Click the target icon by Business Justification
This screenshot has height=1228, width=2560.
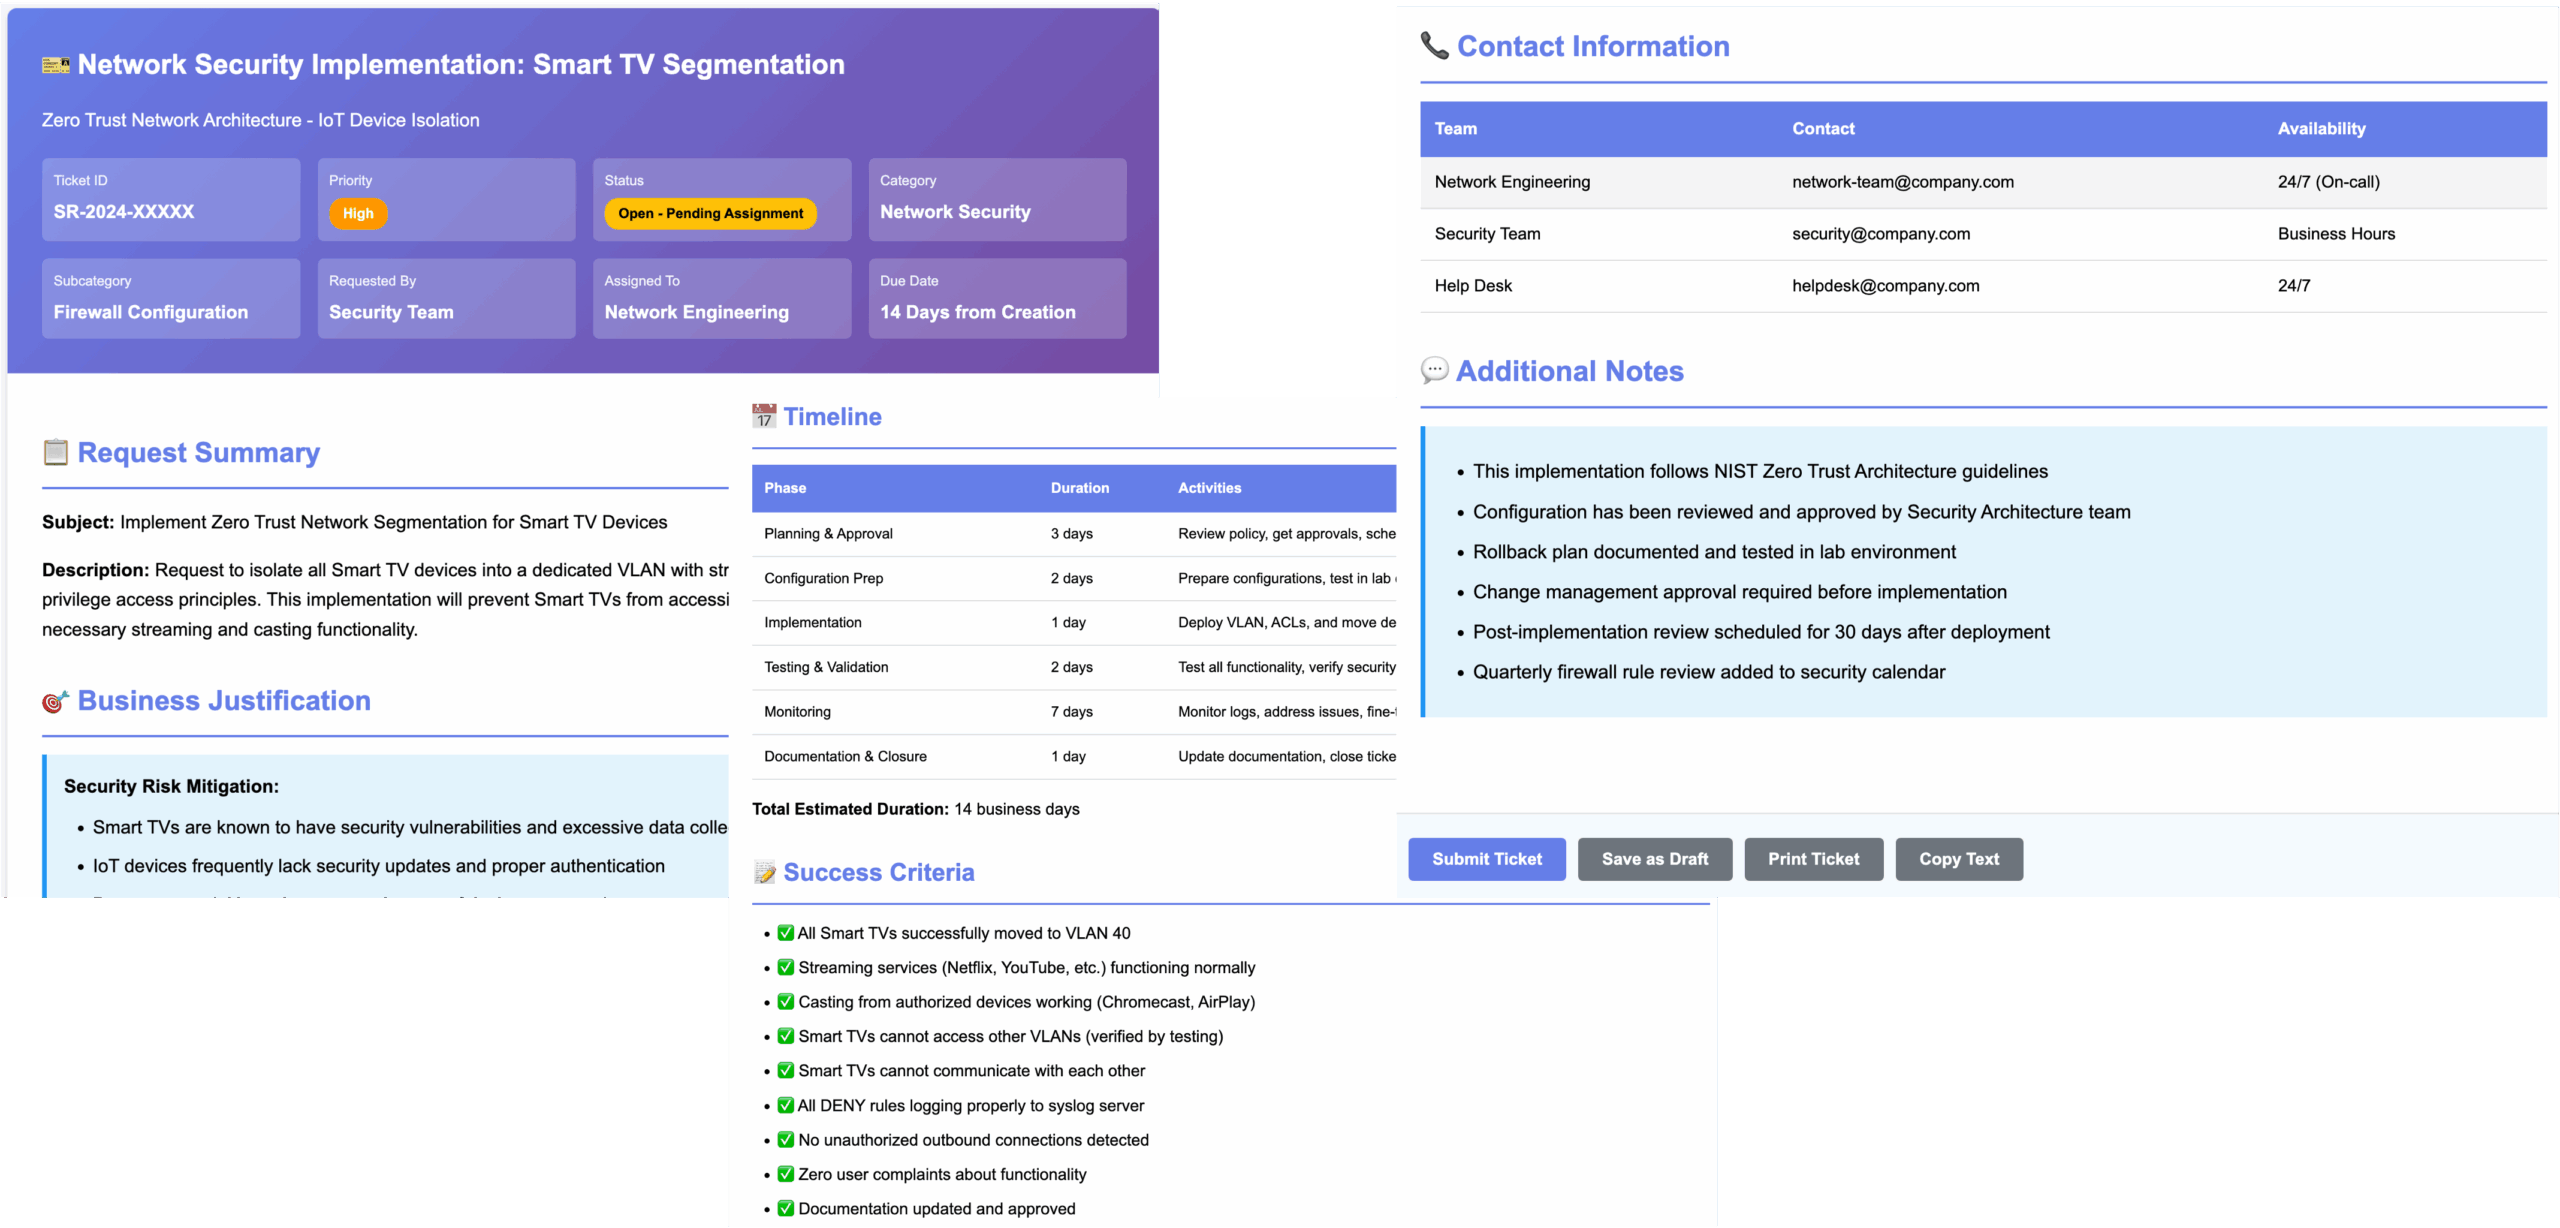click(56, 702)
